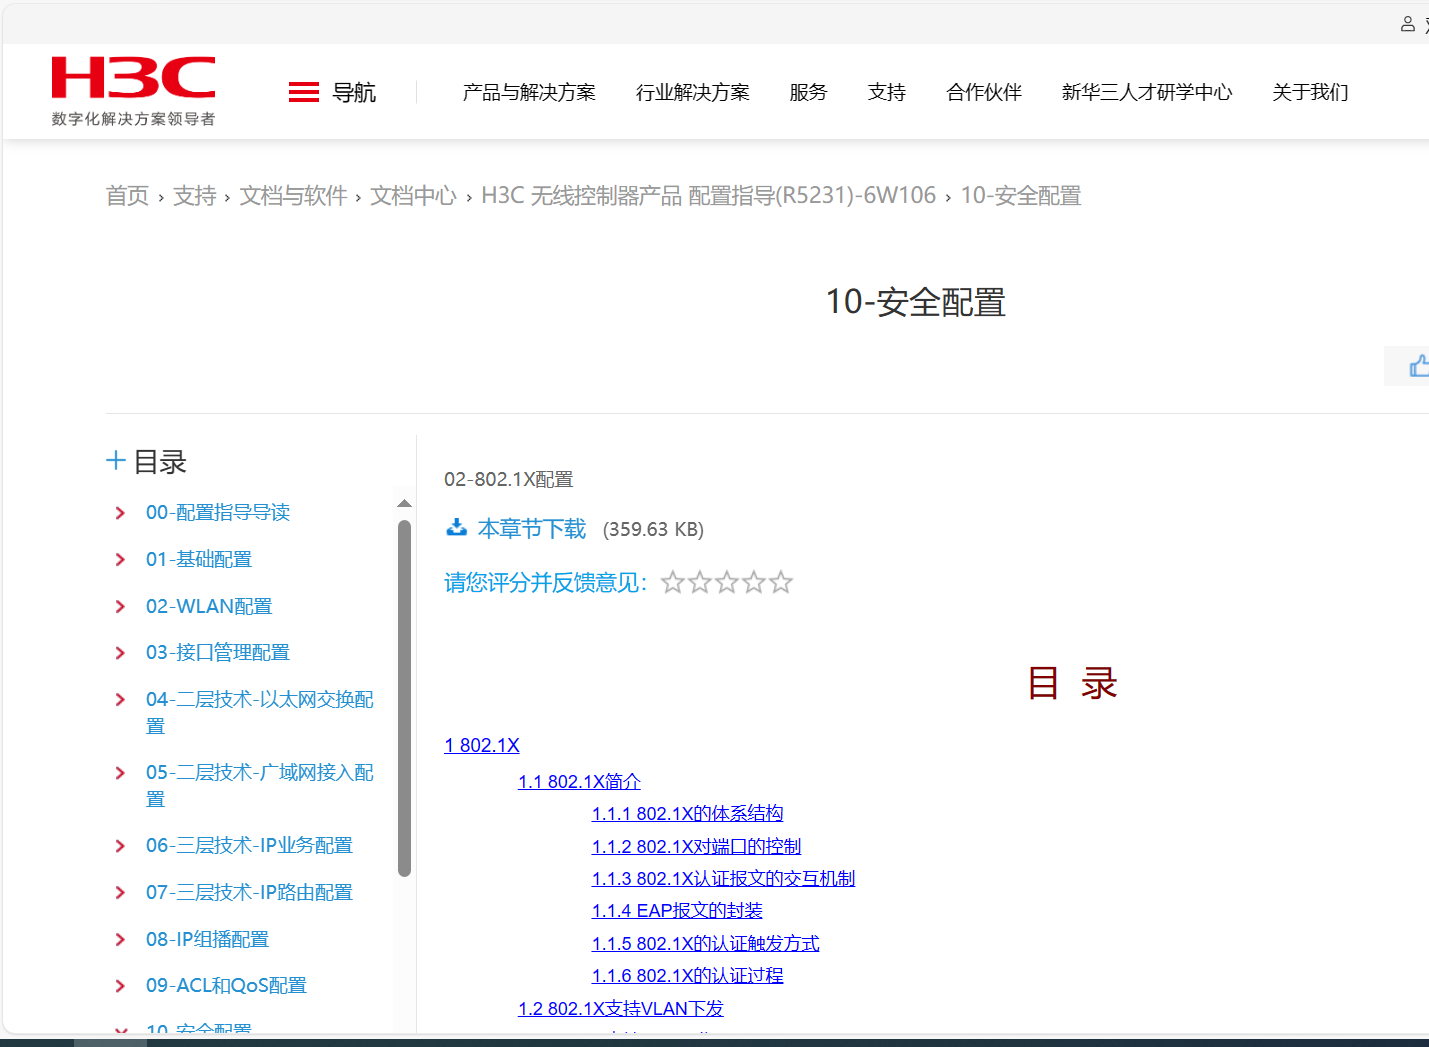1429x1047 pixels.
Task: Select 00-配置指导导读 in the sidebar
Action: 218,513
